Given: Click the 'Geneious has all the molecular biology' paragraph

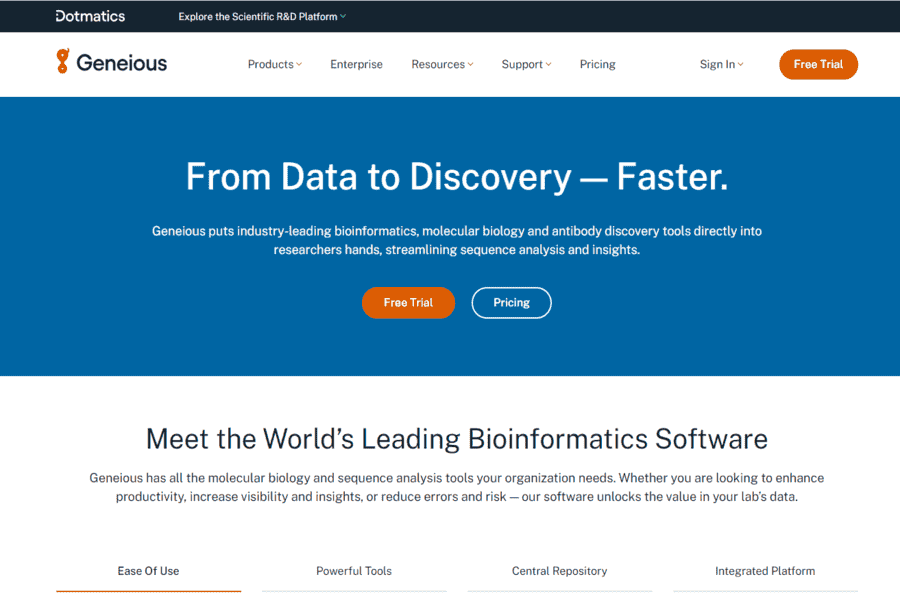Looking at the screenshot, I should point(457,487).
